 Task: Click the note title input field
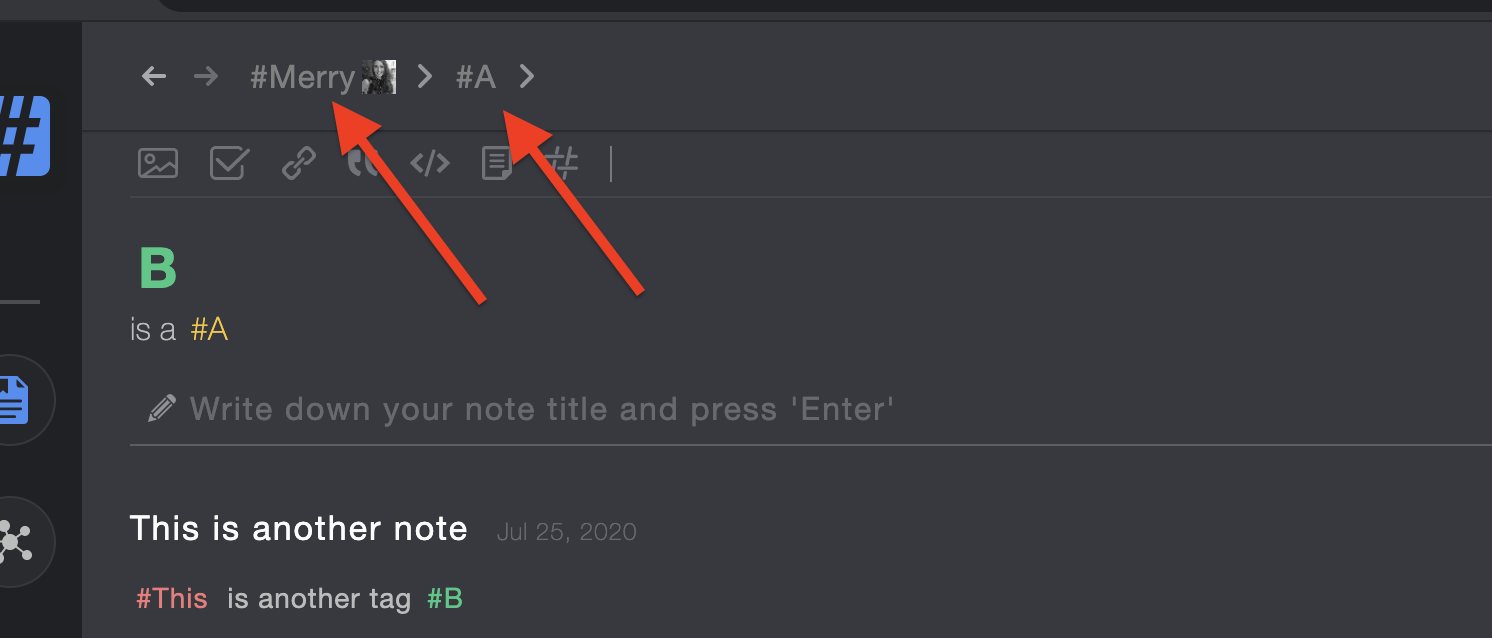pyautogui.click(x=810, y=409)
